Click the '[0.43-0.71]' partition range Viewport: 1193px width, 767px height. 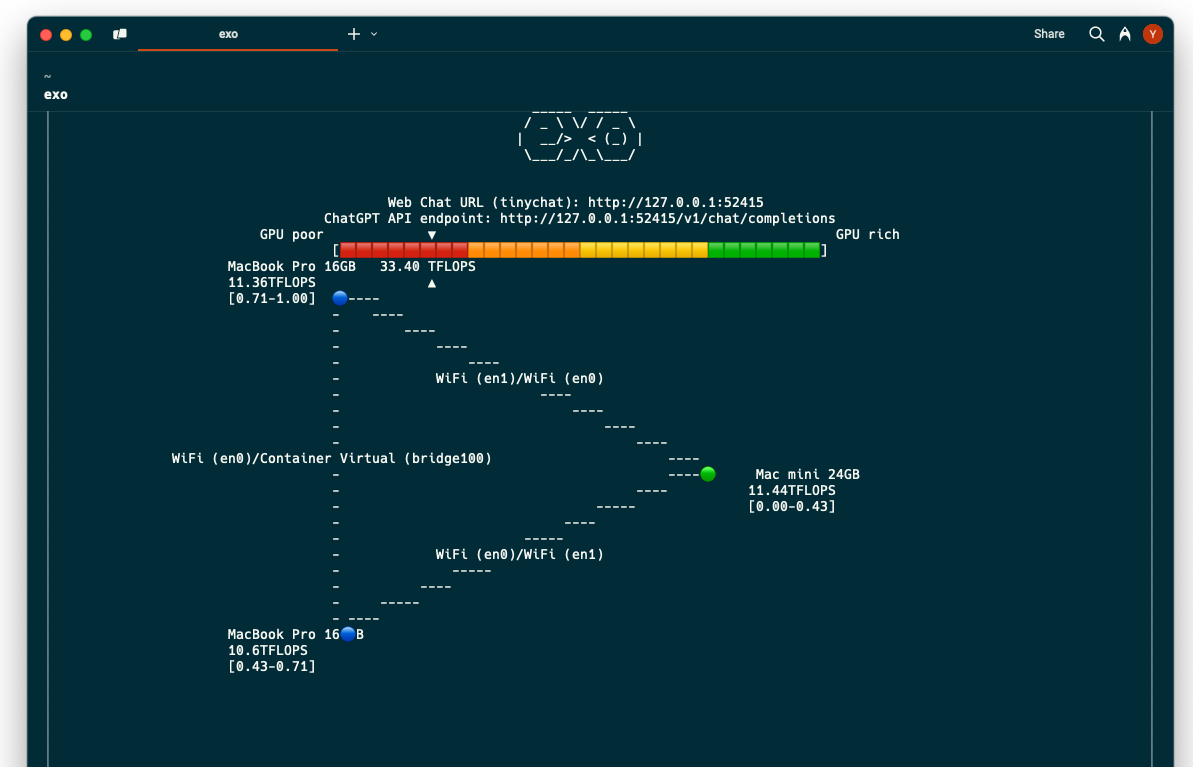pos(272,666)
